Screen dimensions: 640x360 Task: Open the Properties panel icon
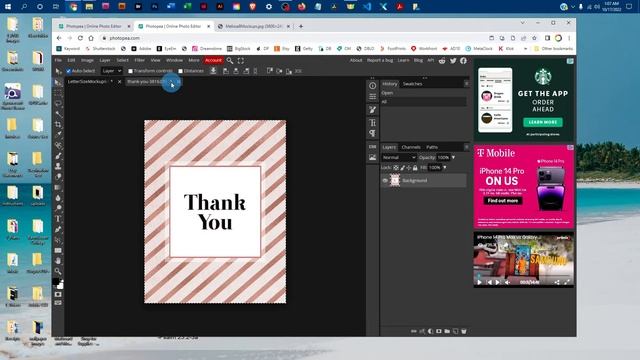click(373, 97)
